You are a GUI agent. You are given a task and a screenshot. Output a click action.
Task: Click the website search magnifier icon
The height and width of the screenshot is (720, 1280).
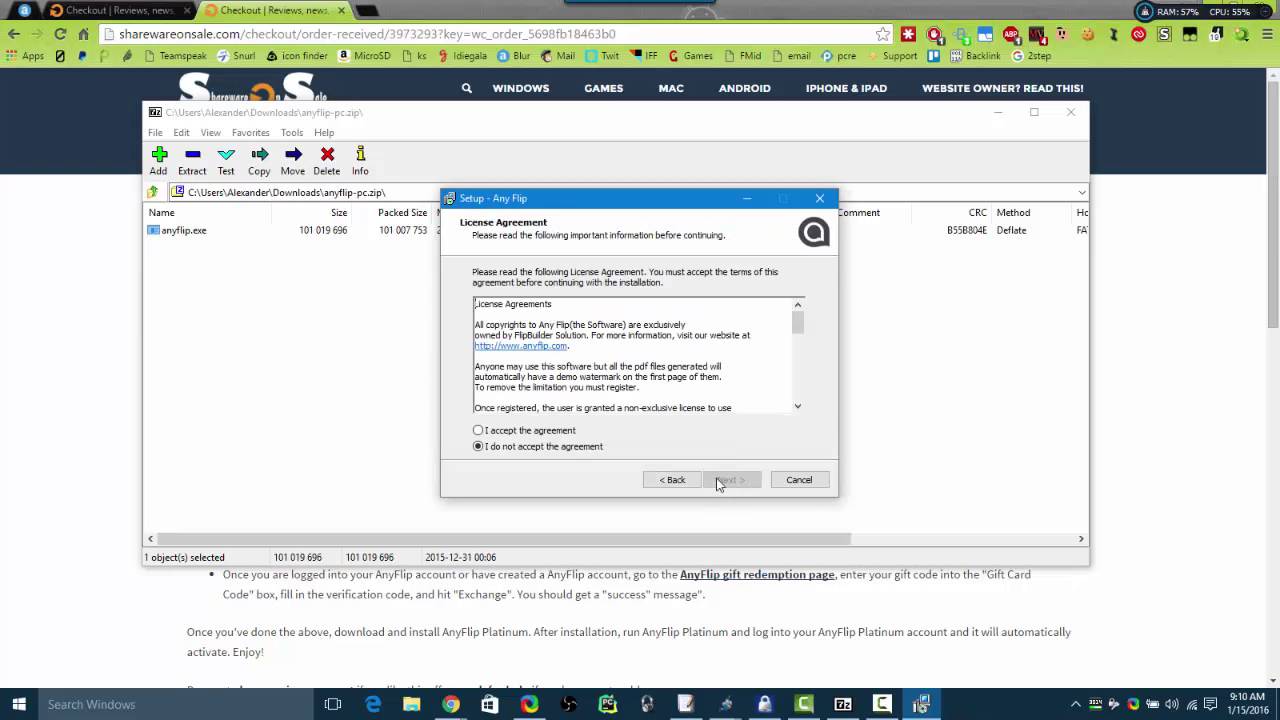point(467,88)
